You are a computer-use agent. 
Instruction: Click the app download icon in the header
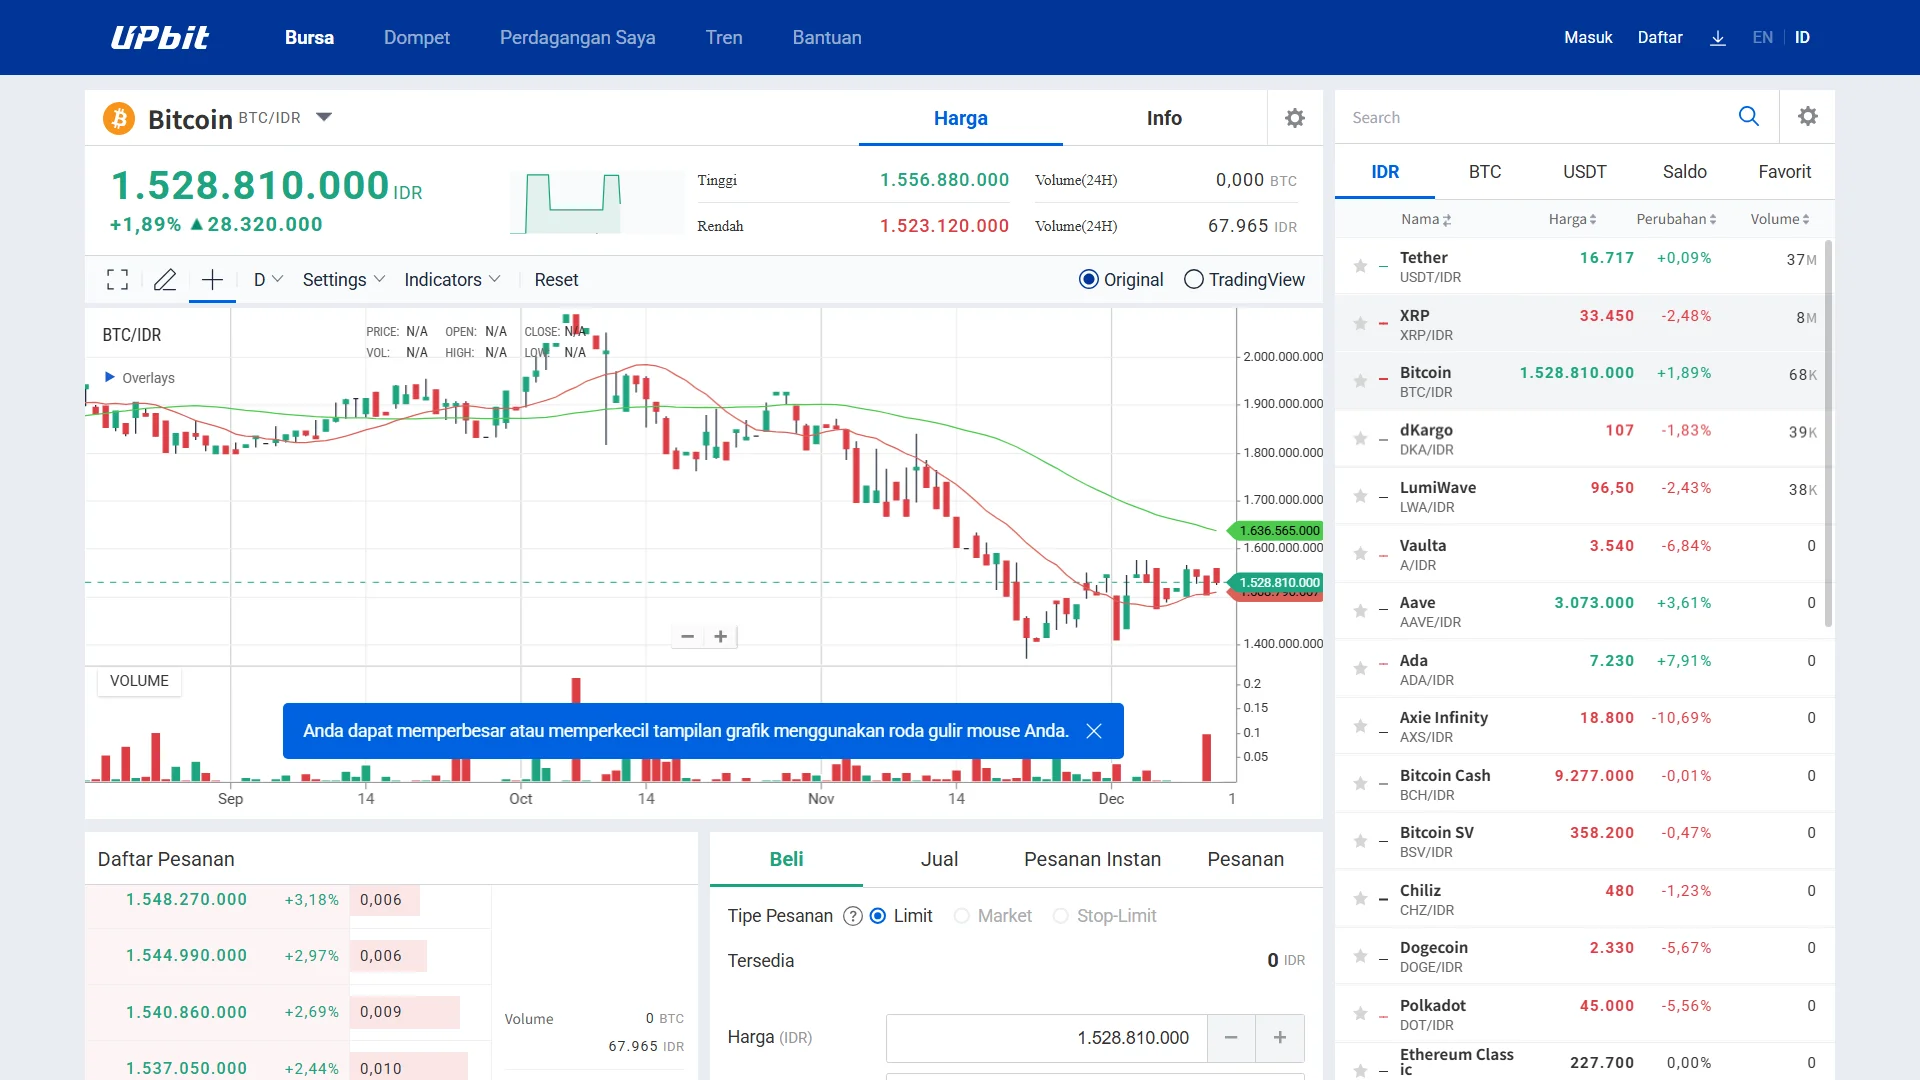[1719, 37]
